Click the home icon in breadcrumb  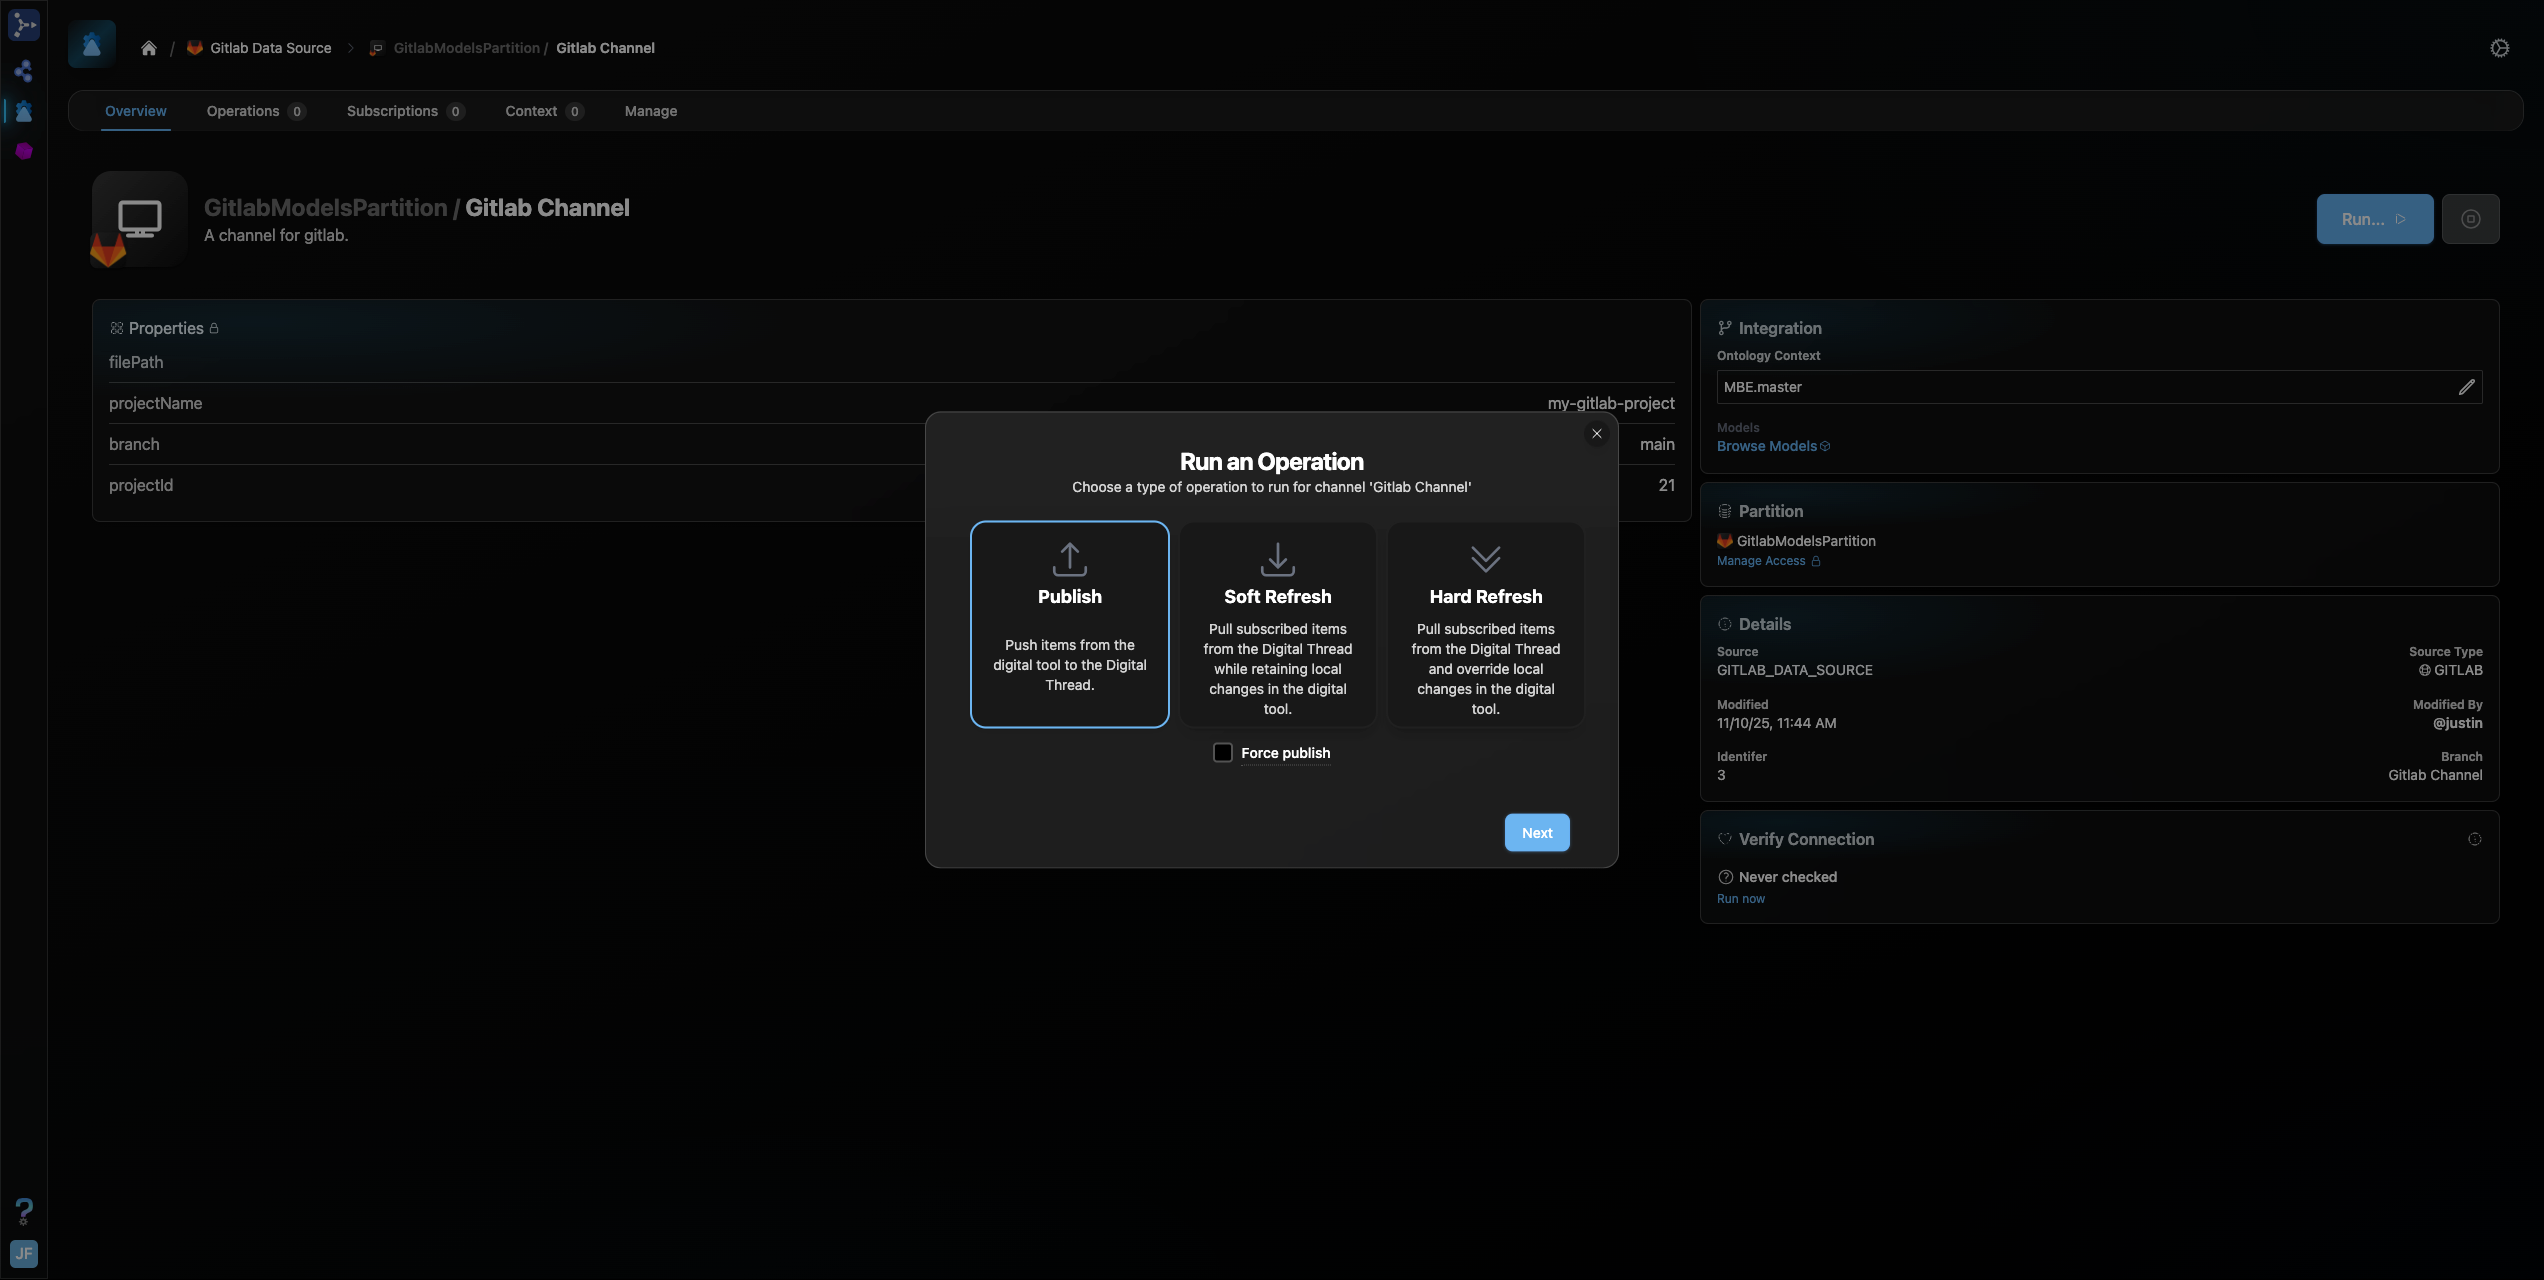coord(149,48)
